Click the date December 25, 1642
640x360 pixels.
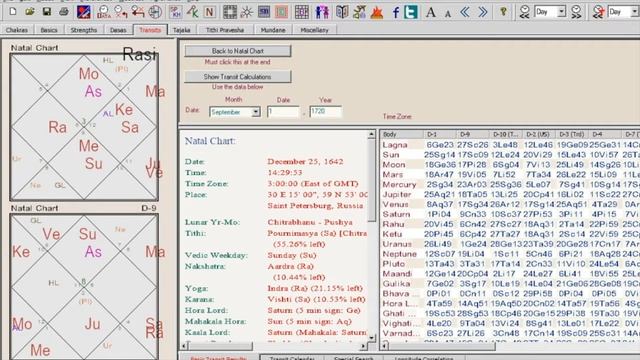305,161
